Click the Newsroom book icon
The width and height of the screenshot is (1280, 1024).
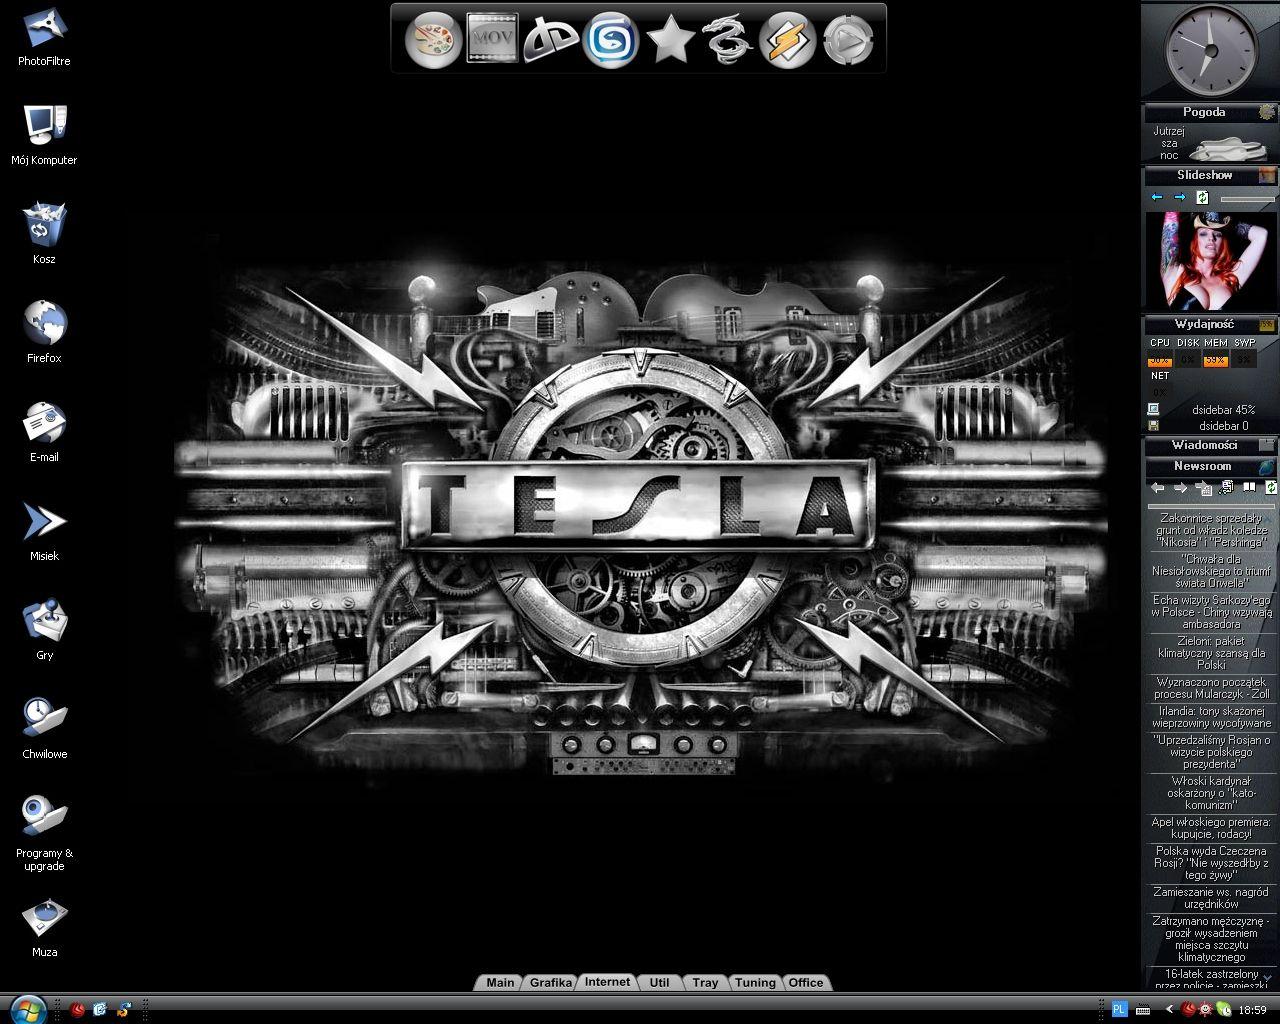1249,487
